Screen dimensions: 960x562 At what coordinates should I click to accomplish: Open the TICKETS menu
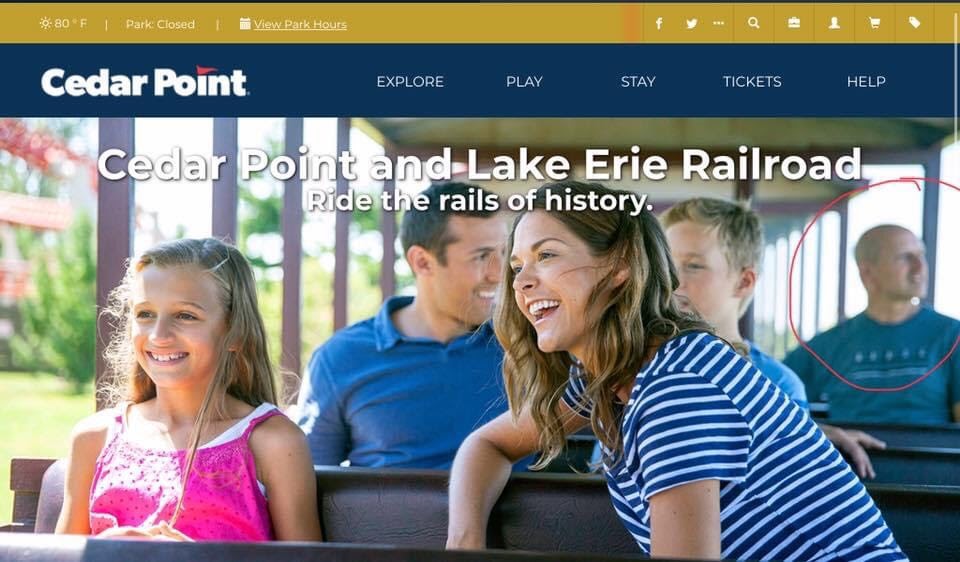click(752, 81)
